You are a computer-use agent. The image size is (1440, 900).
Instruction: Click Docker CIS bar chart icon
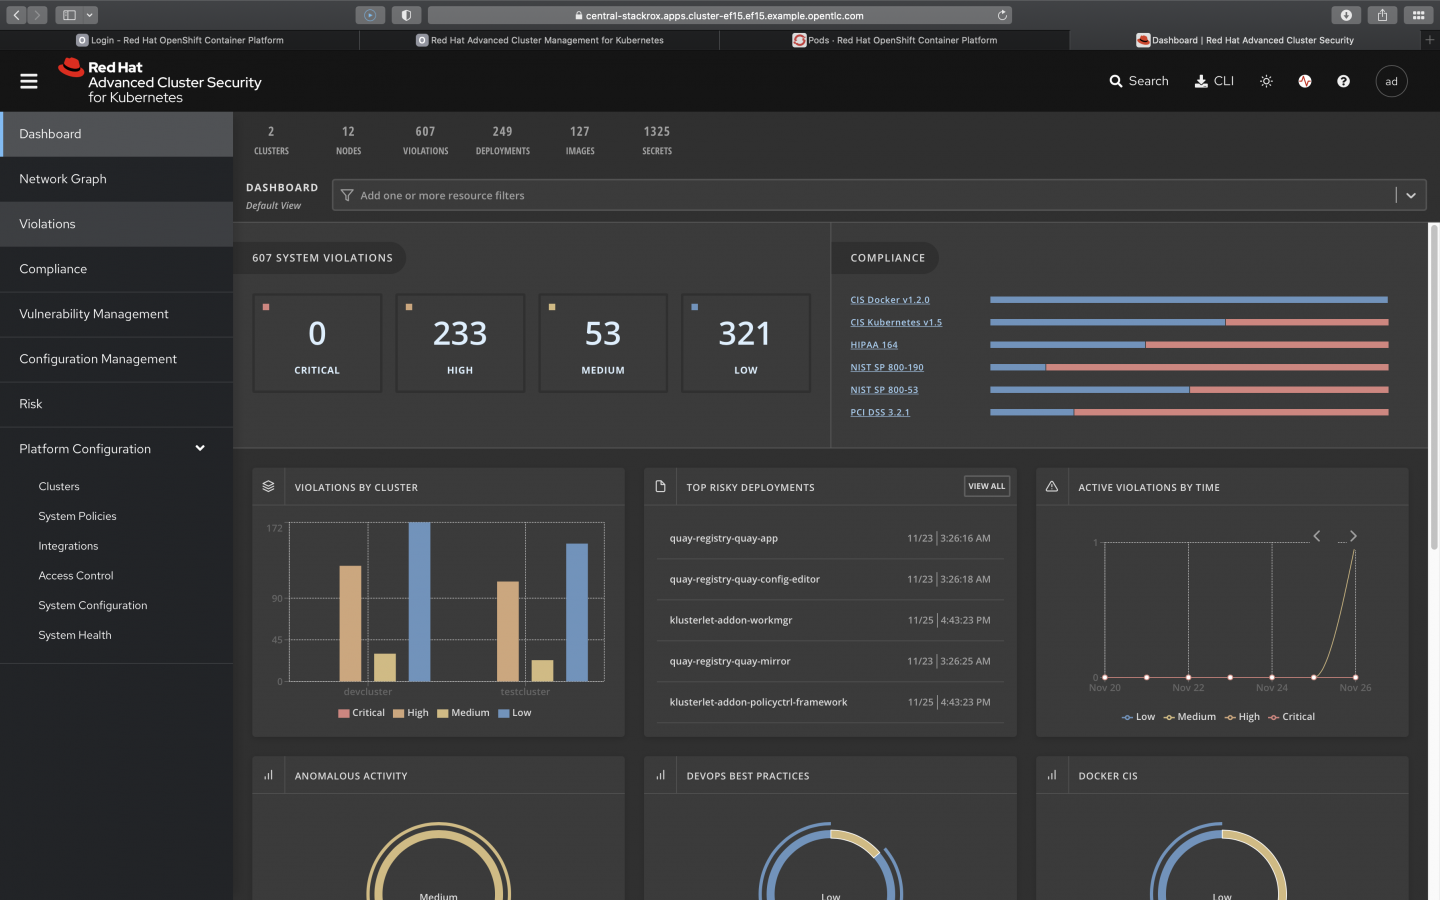pos(1052,775)
